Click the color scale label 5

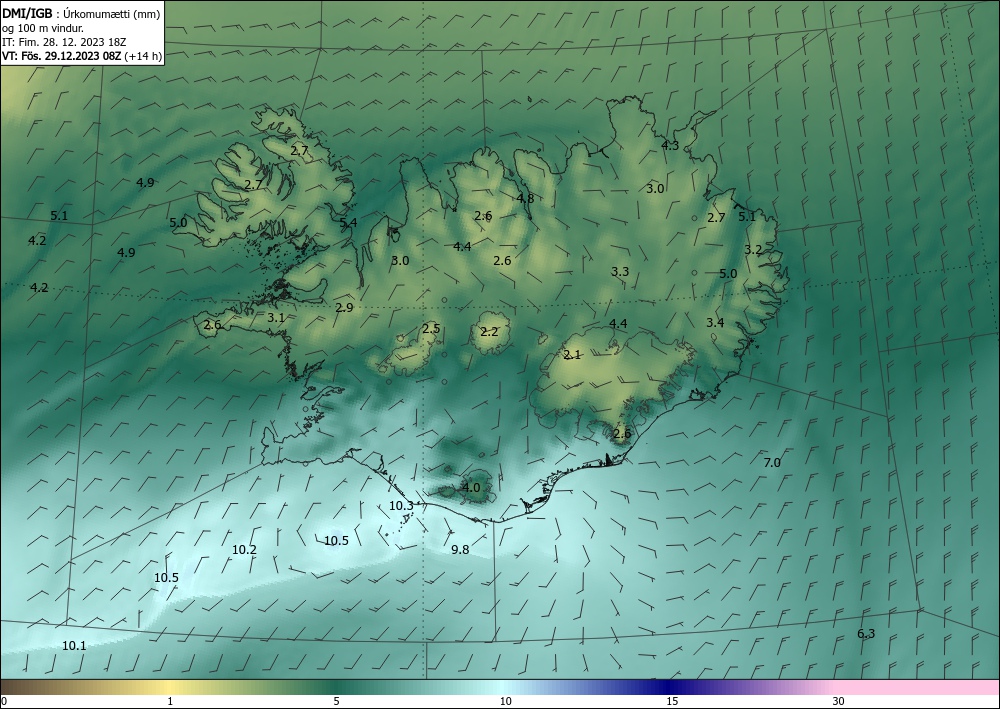pos(336,701)
